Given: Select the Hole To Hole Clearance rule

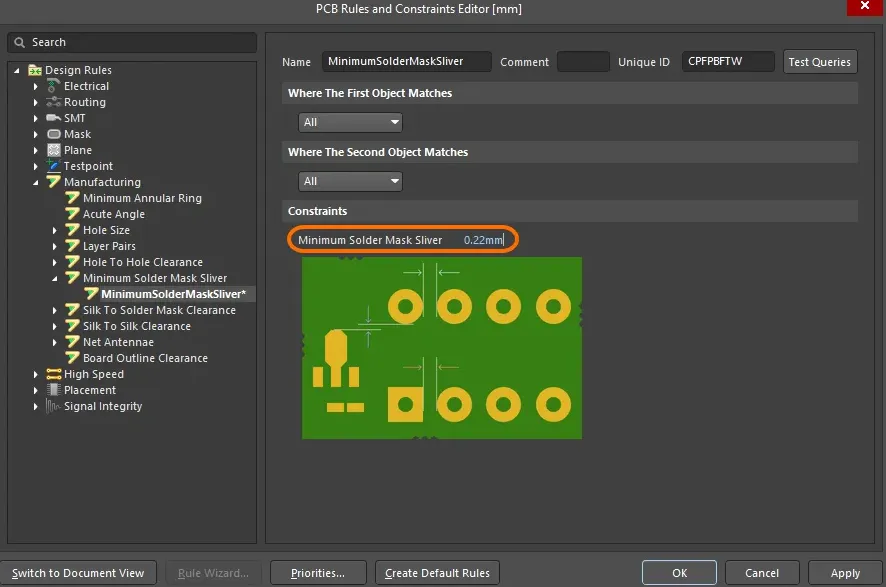Looking at the screenshot, I should 142,262.
